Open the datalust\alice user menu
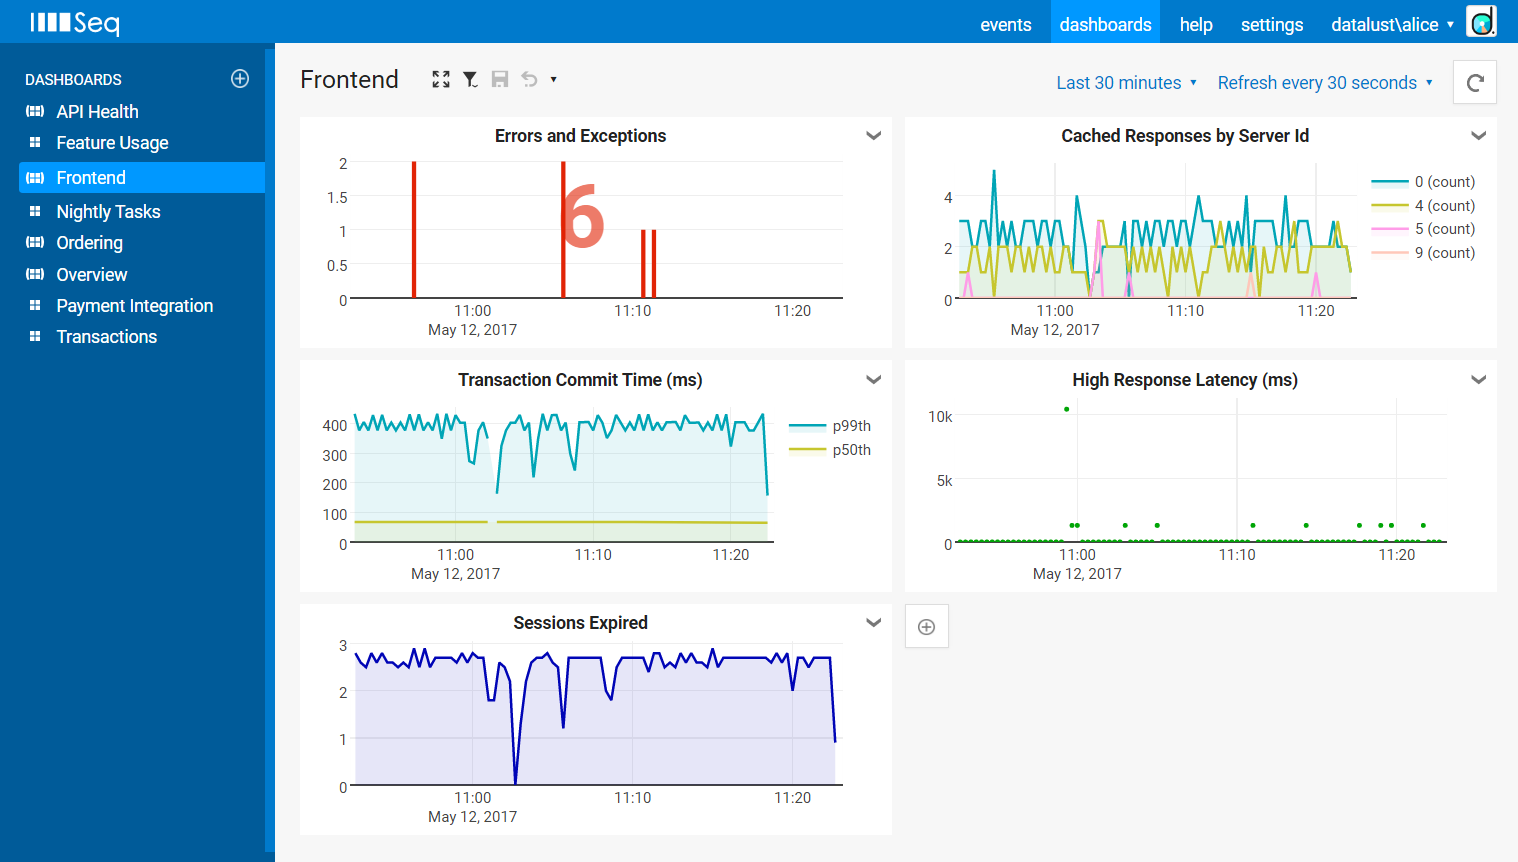The height and width of the screenshot is (862, 1518). 1392,24
